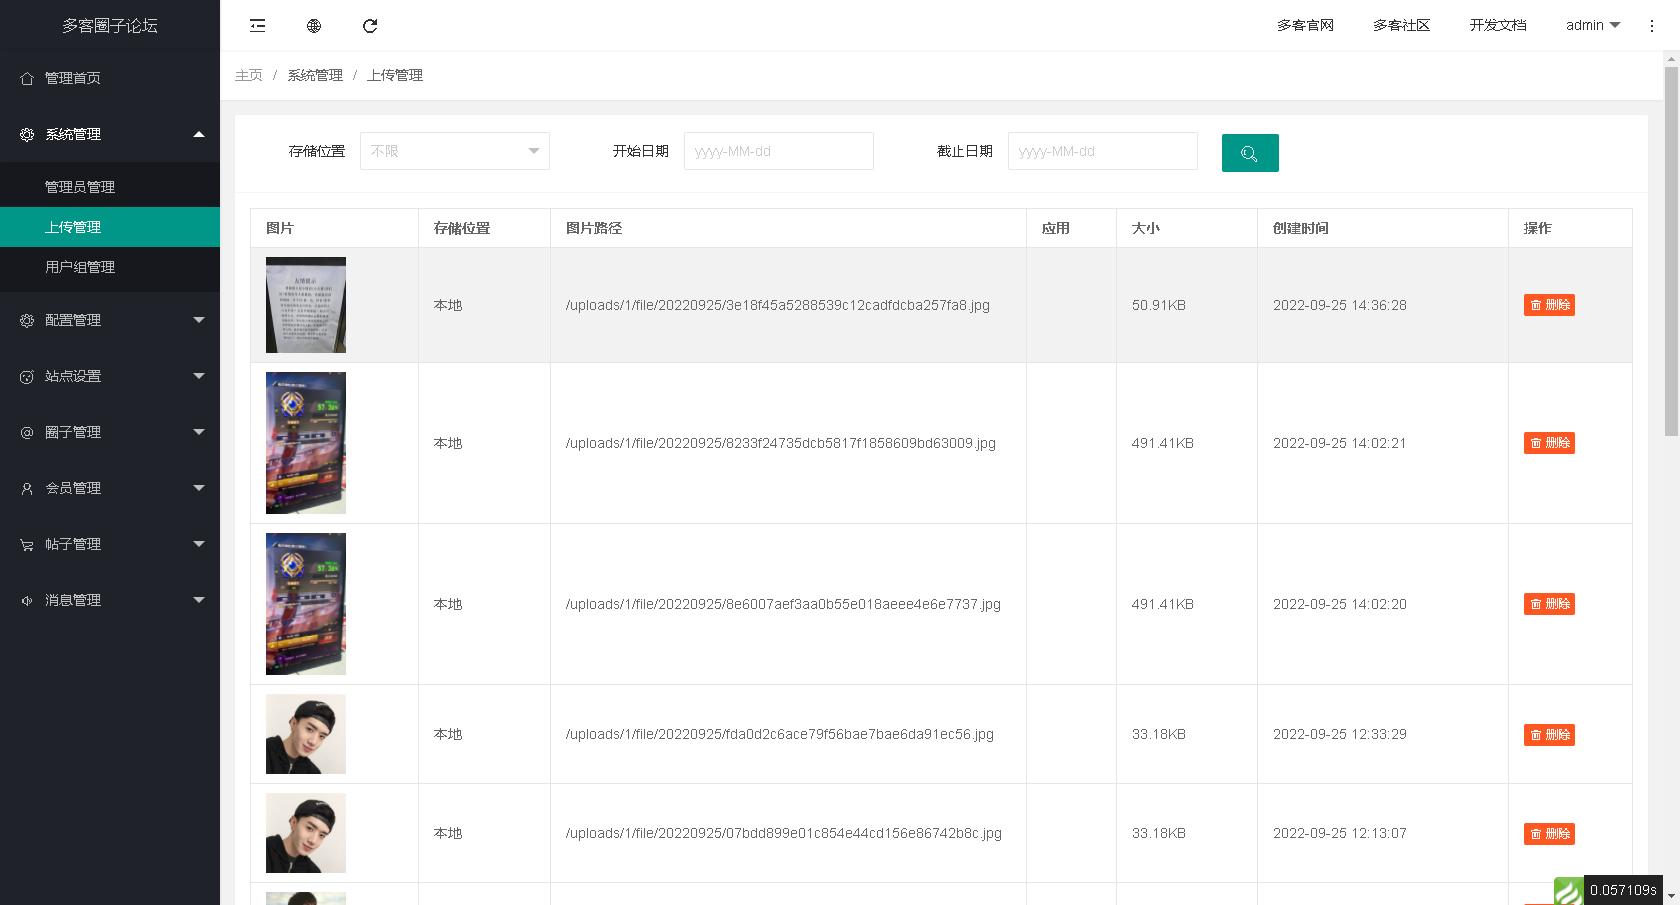Click the first image thumbnail in the table
1680x905 pixels.
coord(305,305)
